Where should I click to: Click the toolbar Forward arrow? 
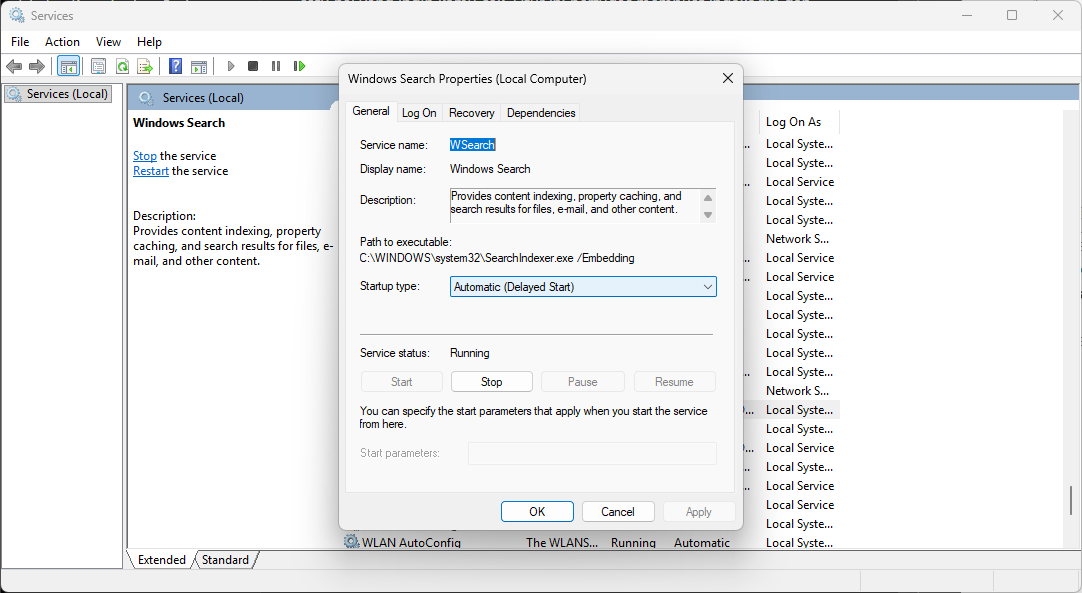pos(37,66)
